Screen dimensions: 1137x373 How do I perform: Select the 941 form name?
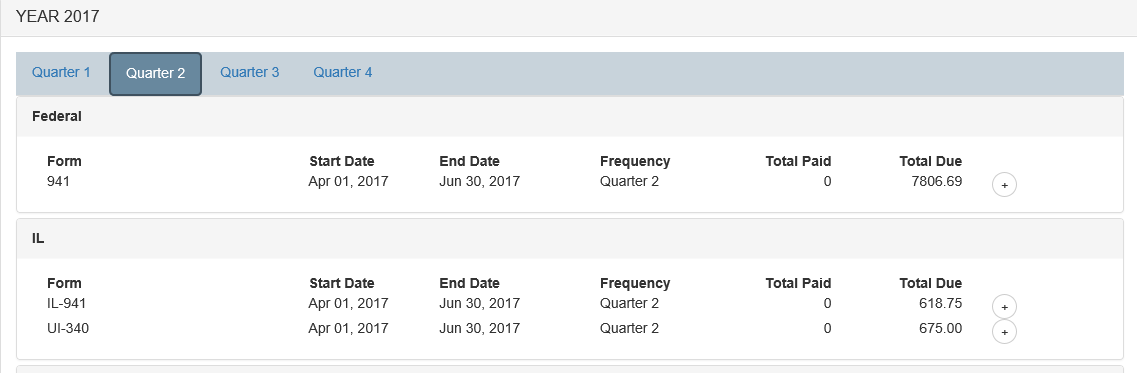58,181
